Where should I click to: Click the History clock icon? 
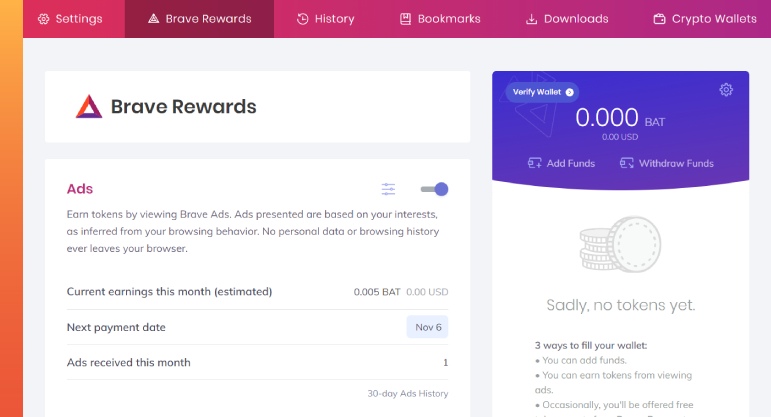[302, 19]
